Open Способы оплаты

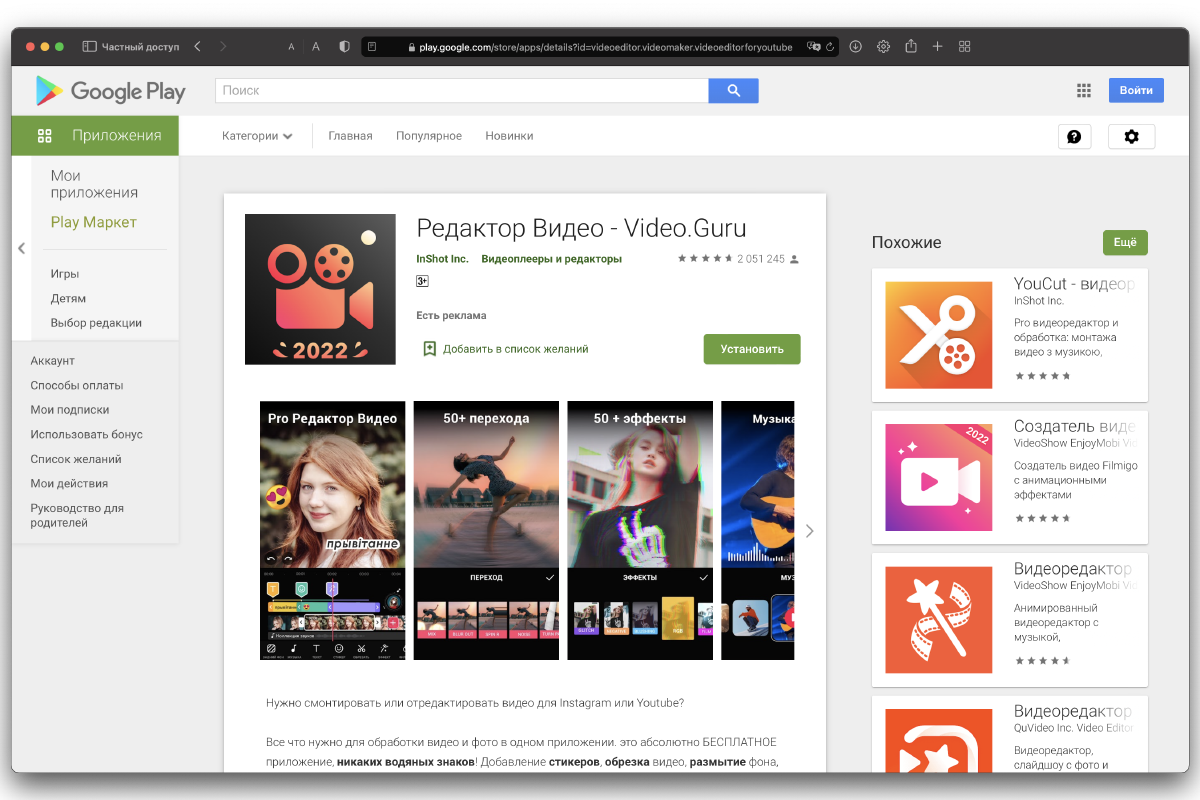pos(77,385)
